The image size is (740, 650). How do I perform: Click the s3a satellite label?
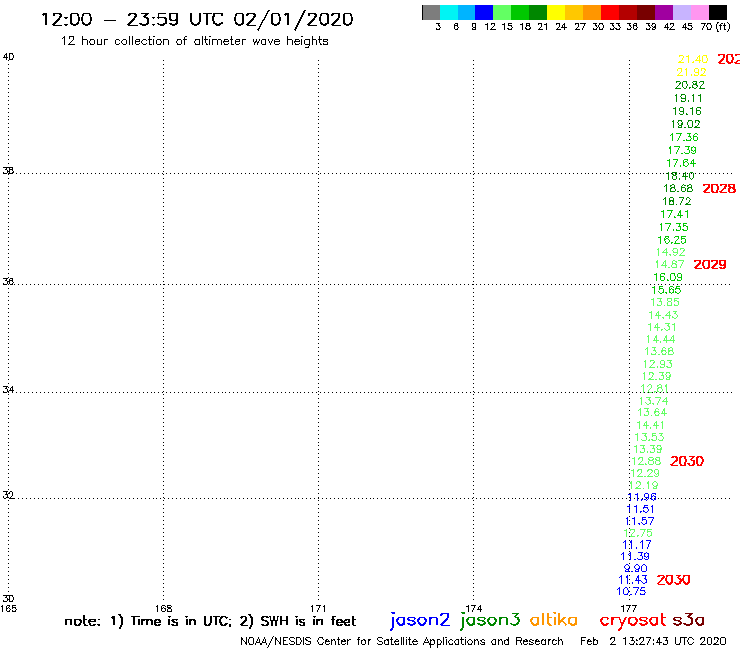(x=688, y=620)
